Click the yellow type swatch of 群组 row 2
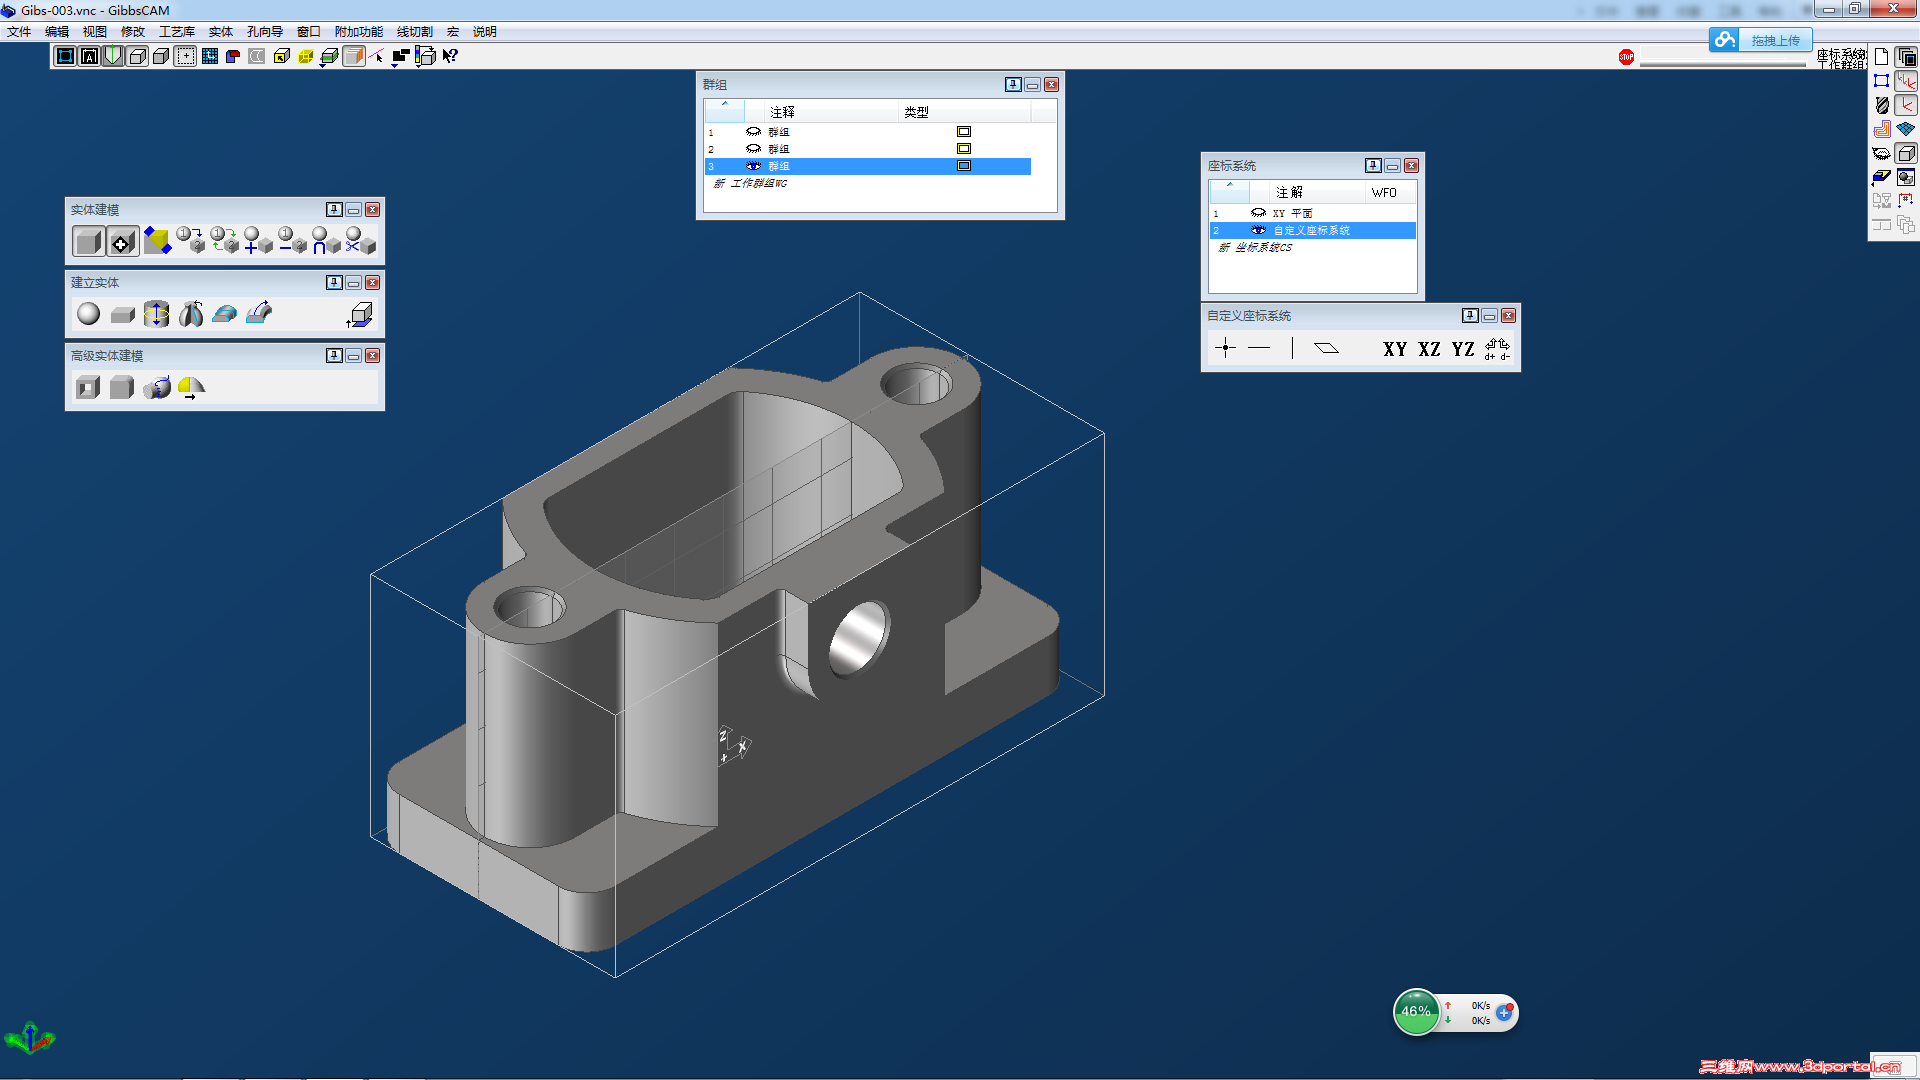Image resolution: width=1920 pixels, height=1080 pixels. coord(964,149)
